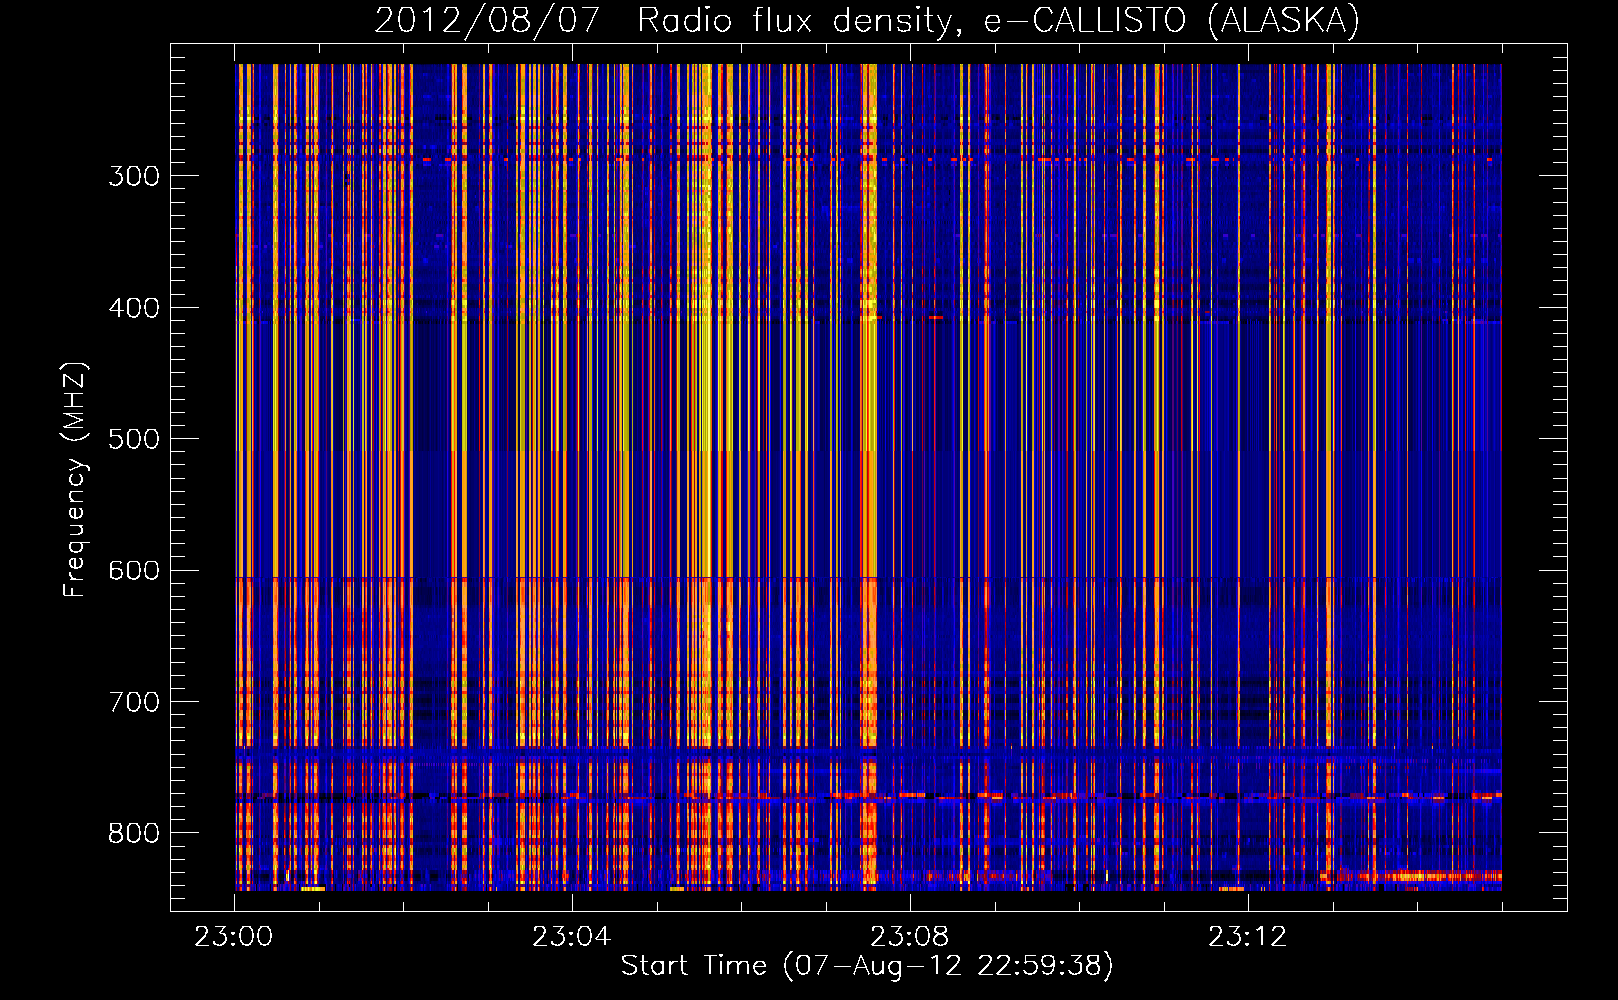1618x1000 pixels.
Task: Click the 23:12 time tick label
Action: [1247, 937]
